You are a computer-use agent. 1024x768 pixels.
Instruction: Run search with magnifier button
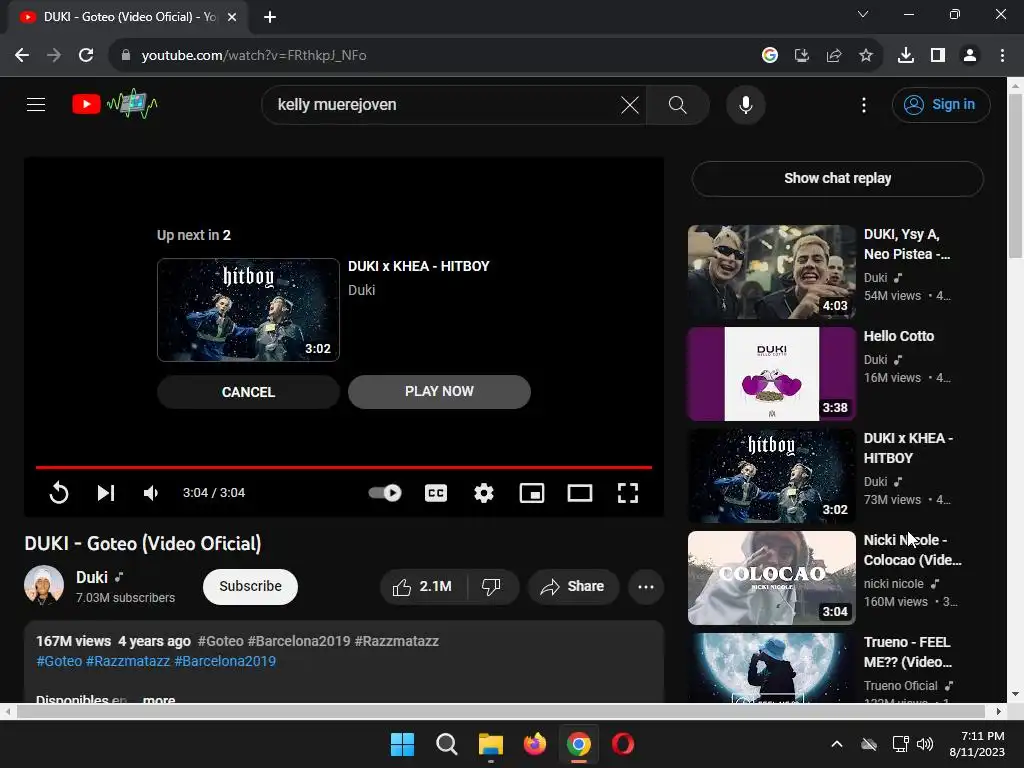(677, 104)
